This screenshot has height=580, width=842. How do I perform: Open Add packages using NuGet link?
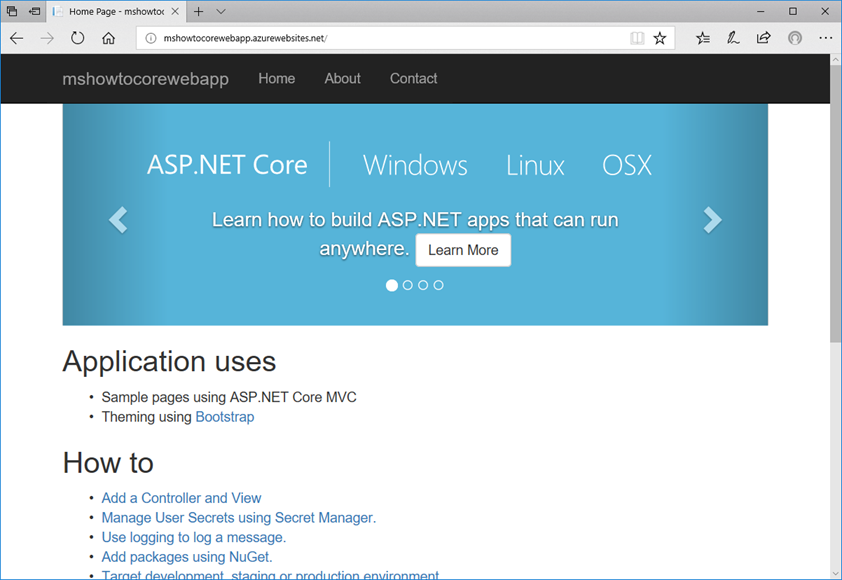[187, 557]
